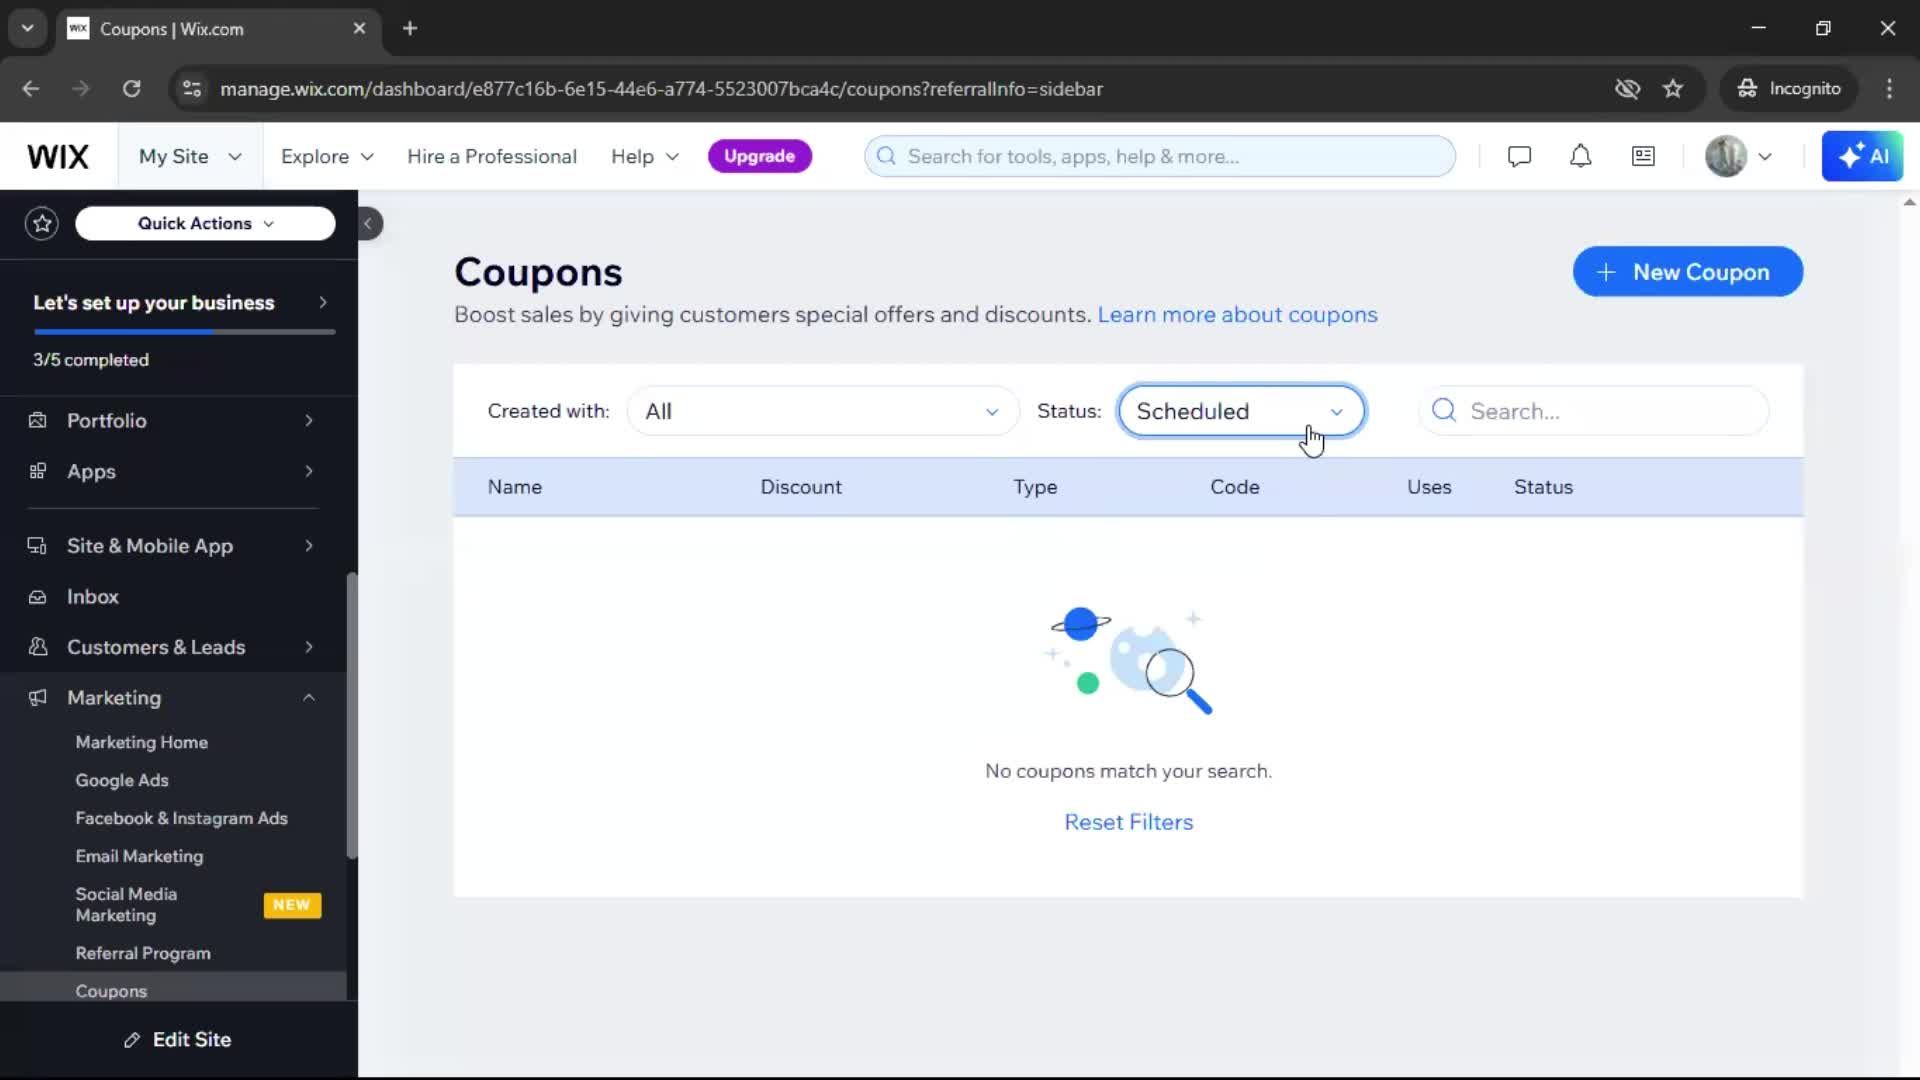Launch the AI assistant button

tap(1862, 156)
